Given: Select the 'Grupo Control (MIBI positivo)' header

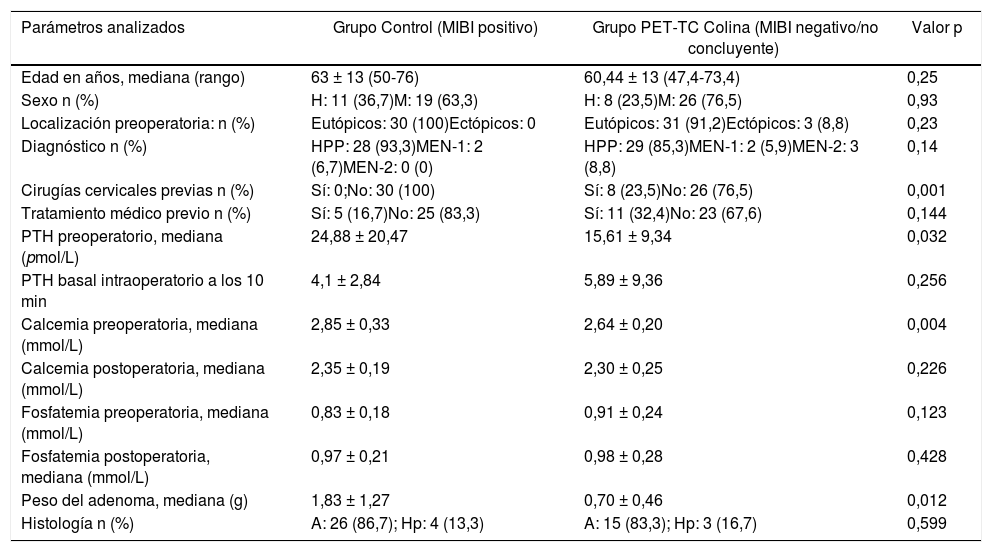Looking at the screenshot, I should [x=435, y=28].
